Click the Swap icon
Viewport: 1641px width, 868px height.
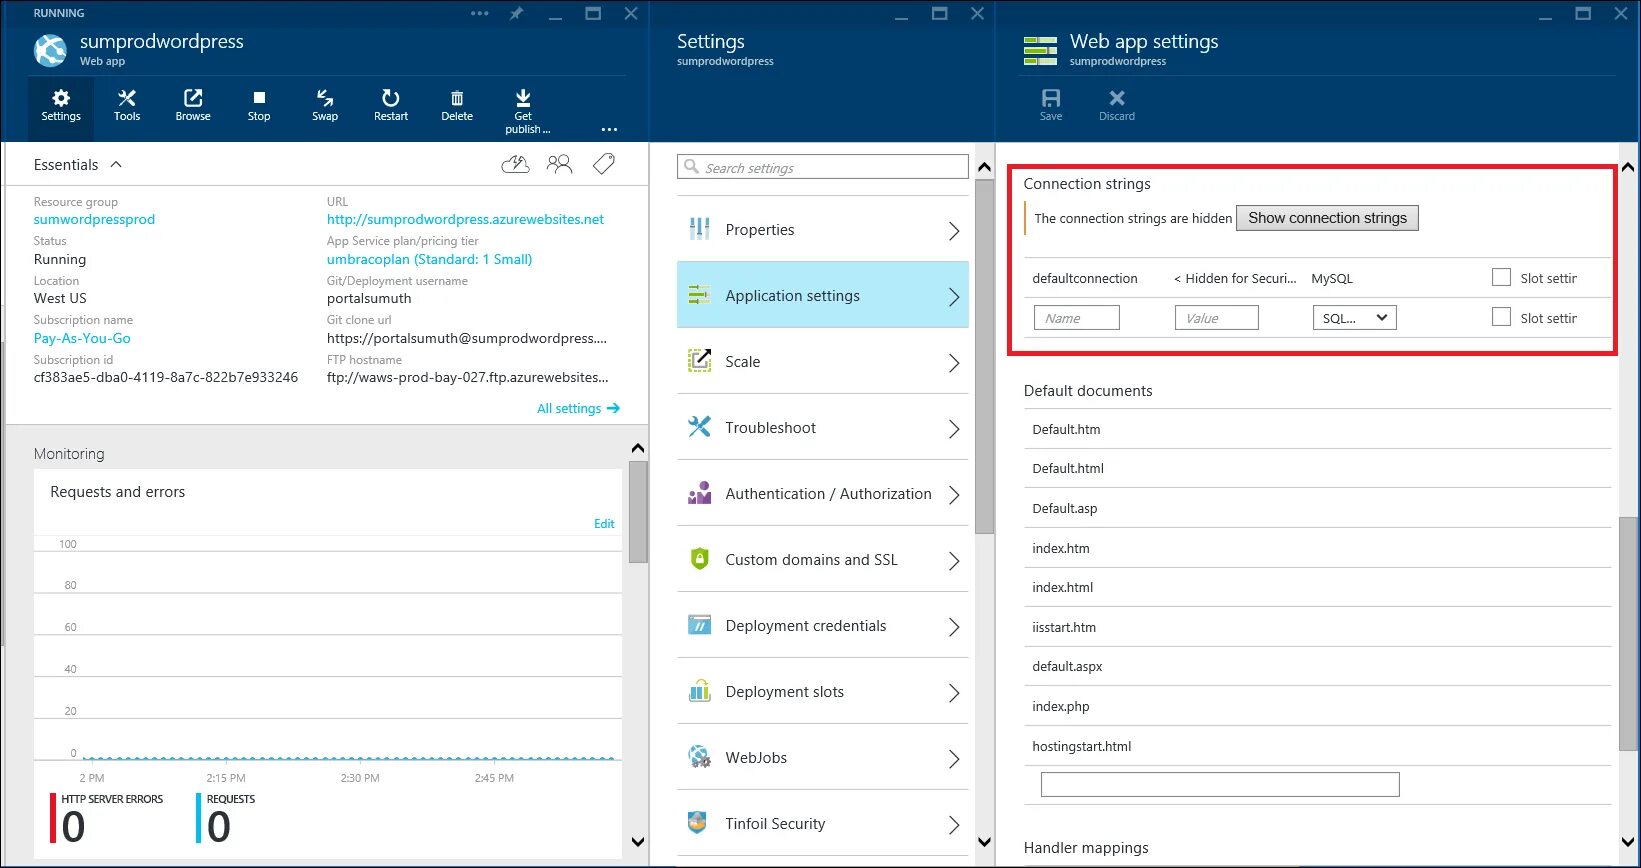(x=325, y=98)
